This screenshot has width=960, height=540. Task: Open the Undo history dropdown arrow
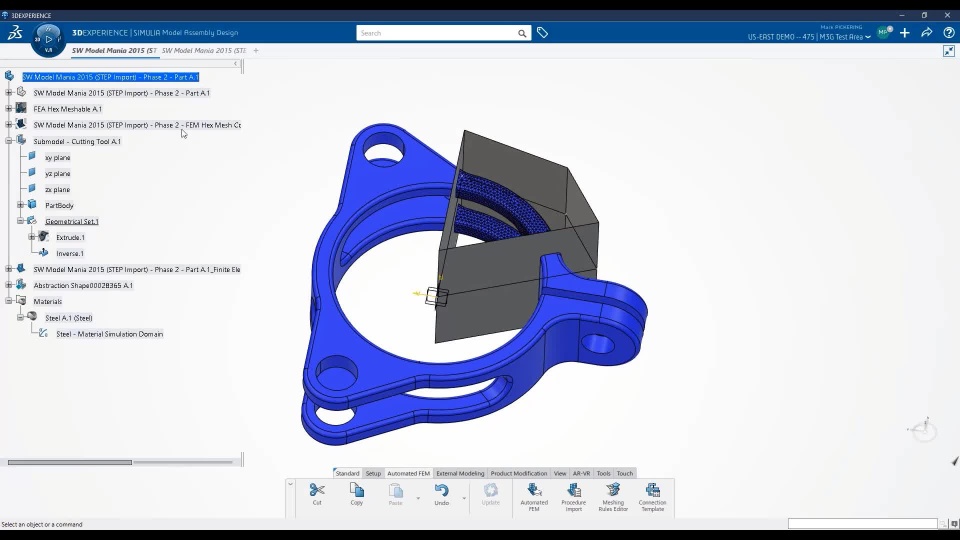[464, 498]
